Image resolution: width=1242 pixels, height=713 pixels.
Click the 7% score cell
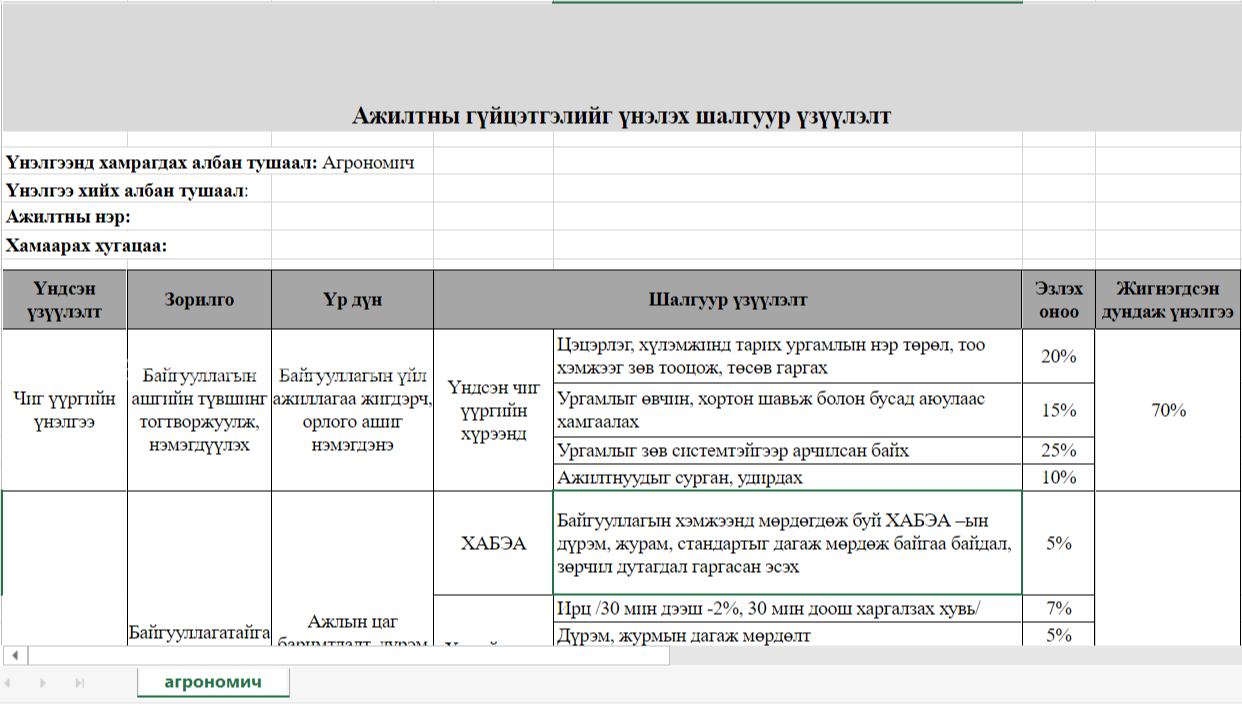click(x=1059, y=608)
